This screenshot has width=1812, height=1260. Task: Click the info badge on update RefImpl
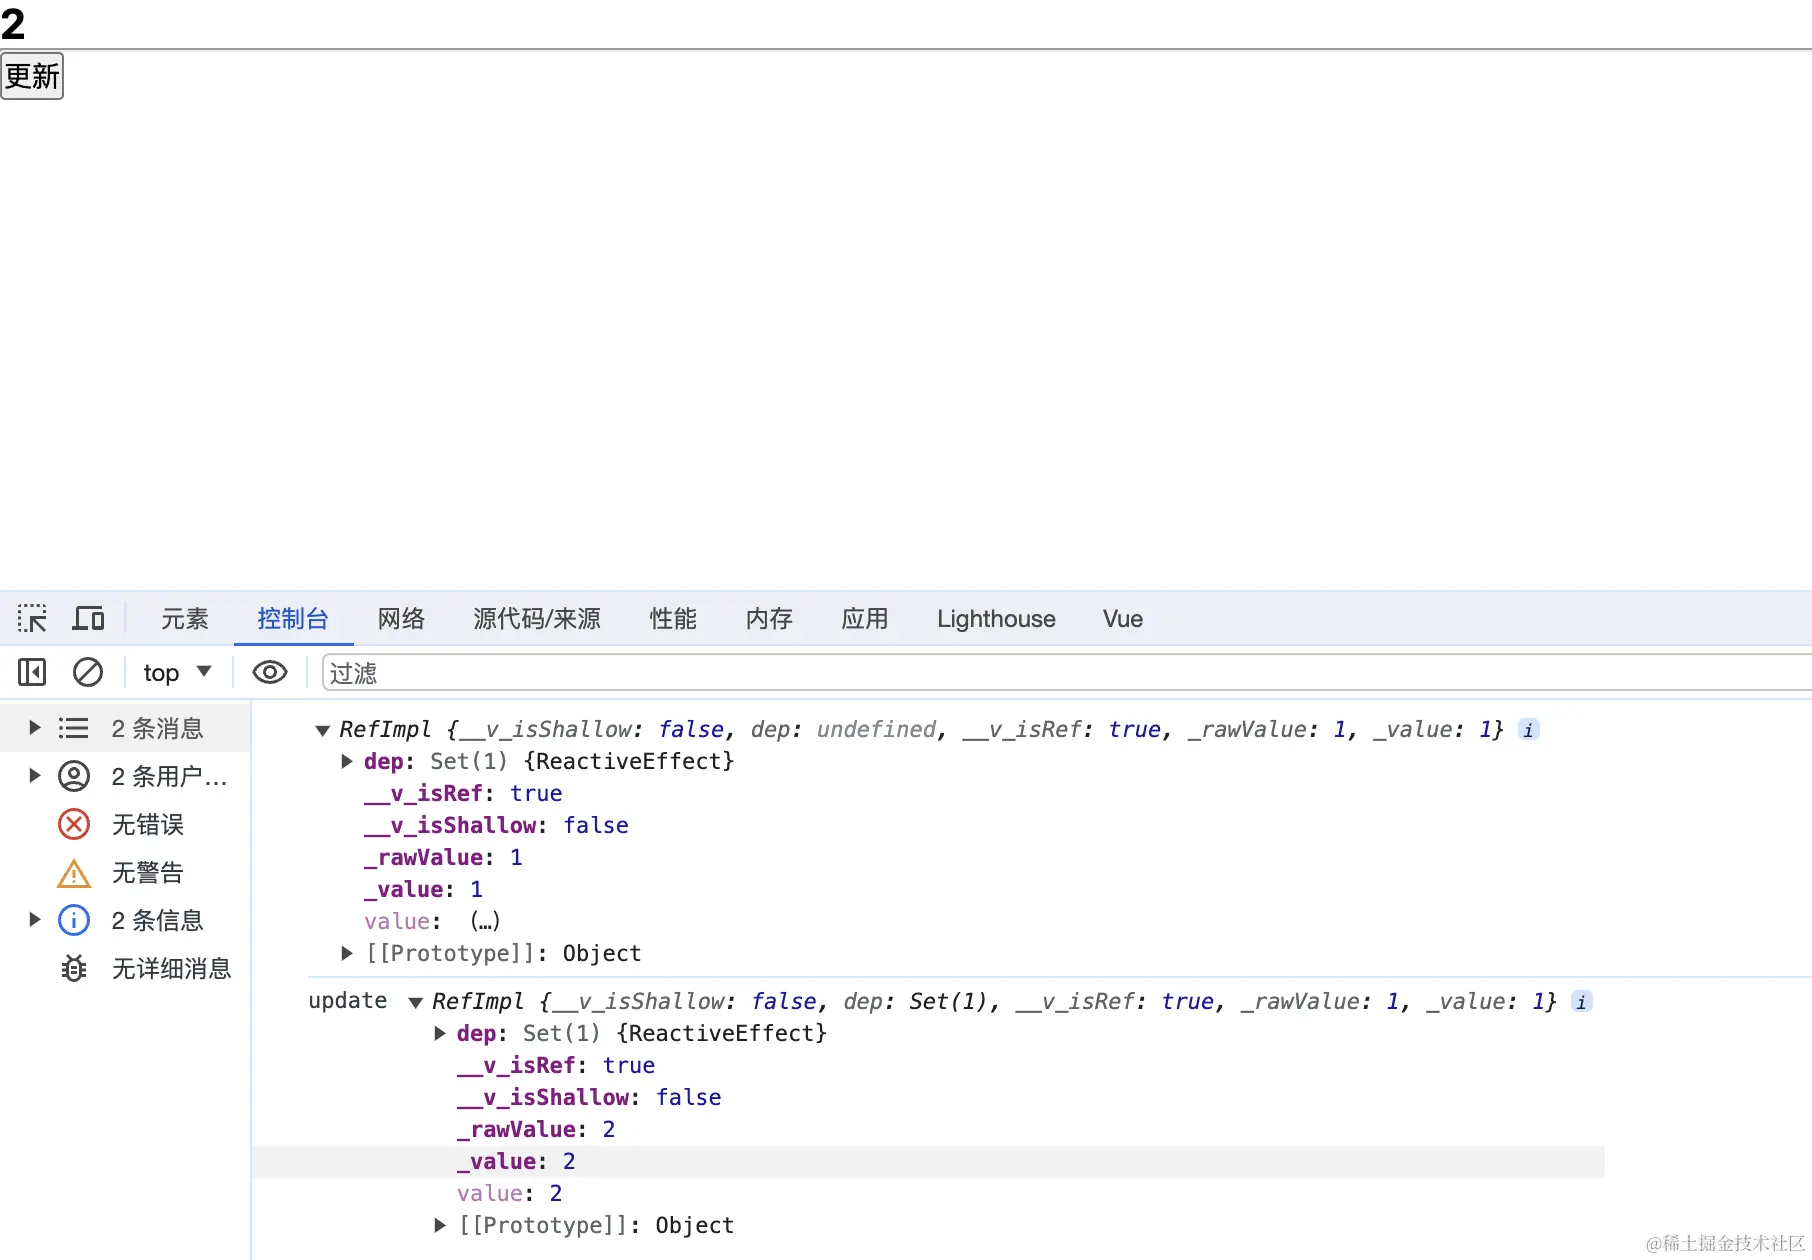[1581, 1002]
